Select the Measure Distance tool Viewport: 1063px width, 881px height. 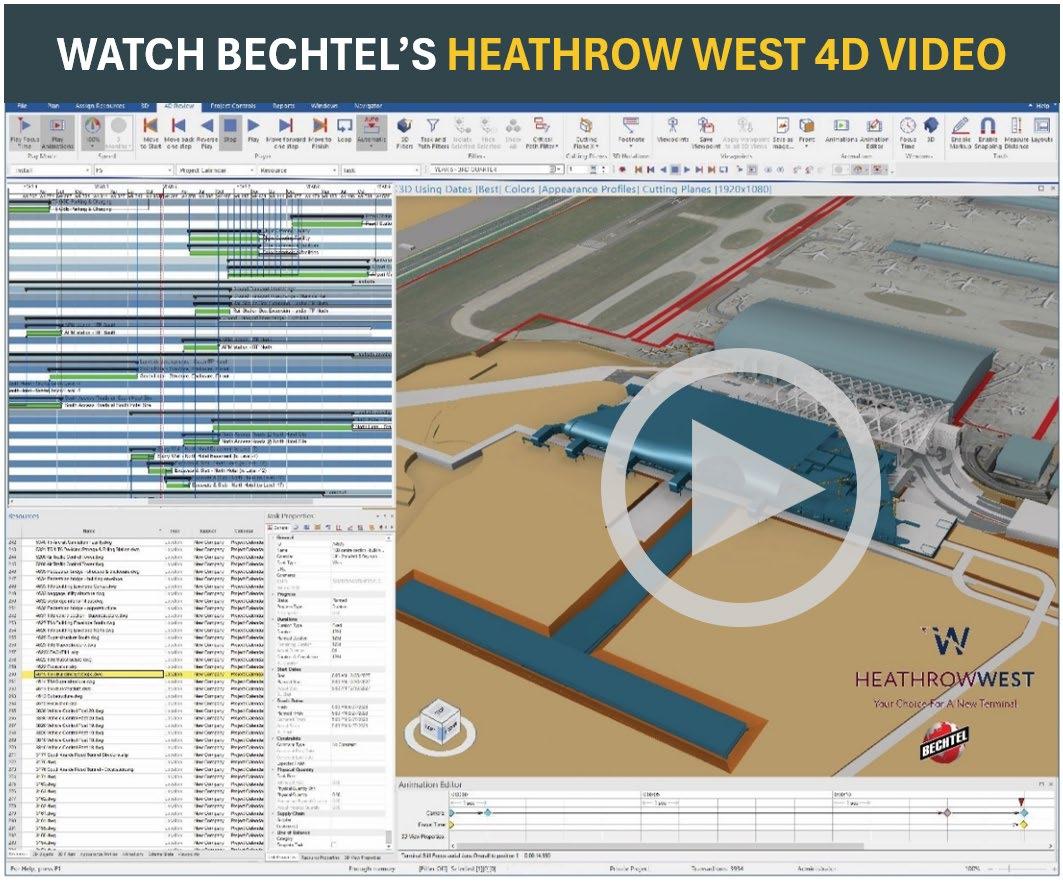tap(1016, 133)
